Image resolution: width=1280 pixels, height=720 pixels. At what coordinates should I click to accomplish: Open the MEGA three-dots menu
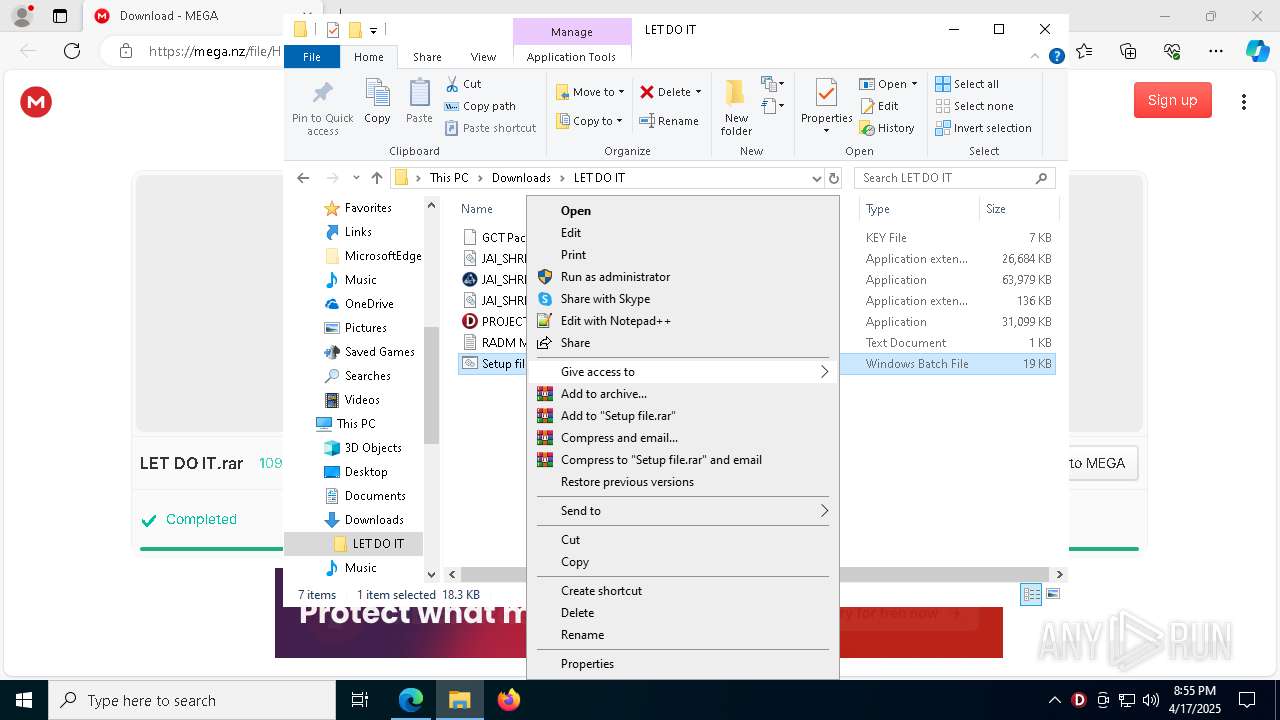point(1244,102)
